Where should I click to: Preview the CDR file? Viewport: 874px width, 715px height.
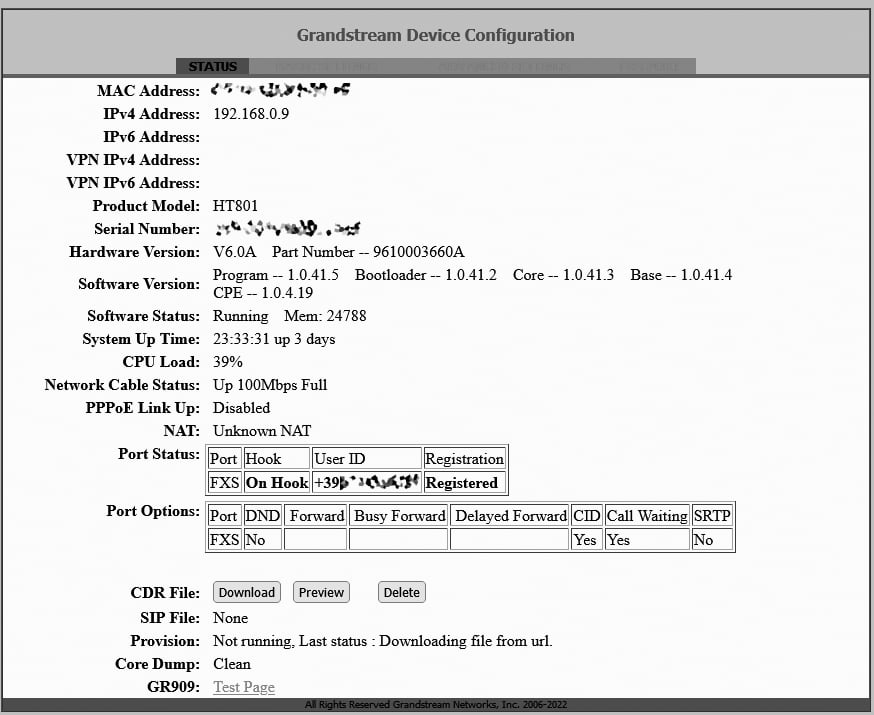(x=321, y=592)
